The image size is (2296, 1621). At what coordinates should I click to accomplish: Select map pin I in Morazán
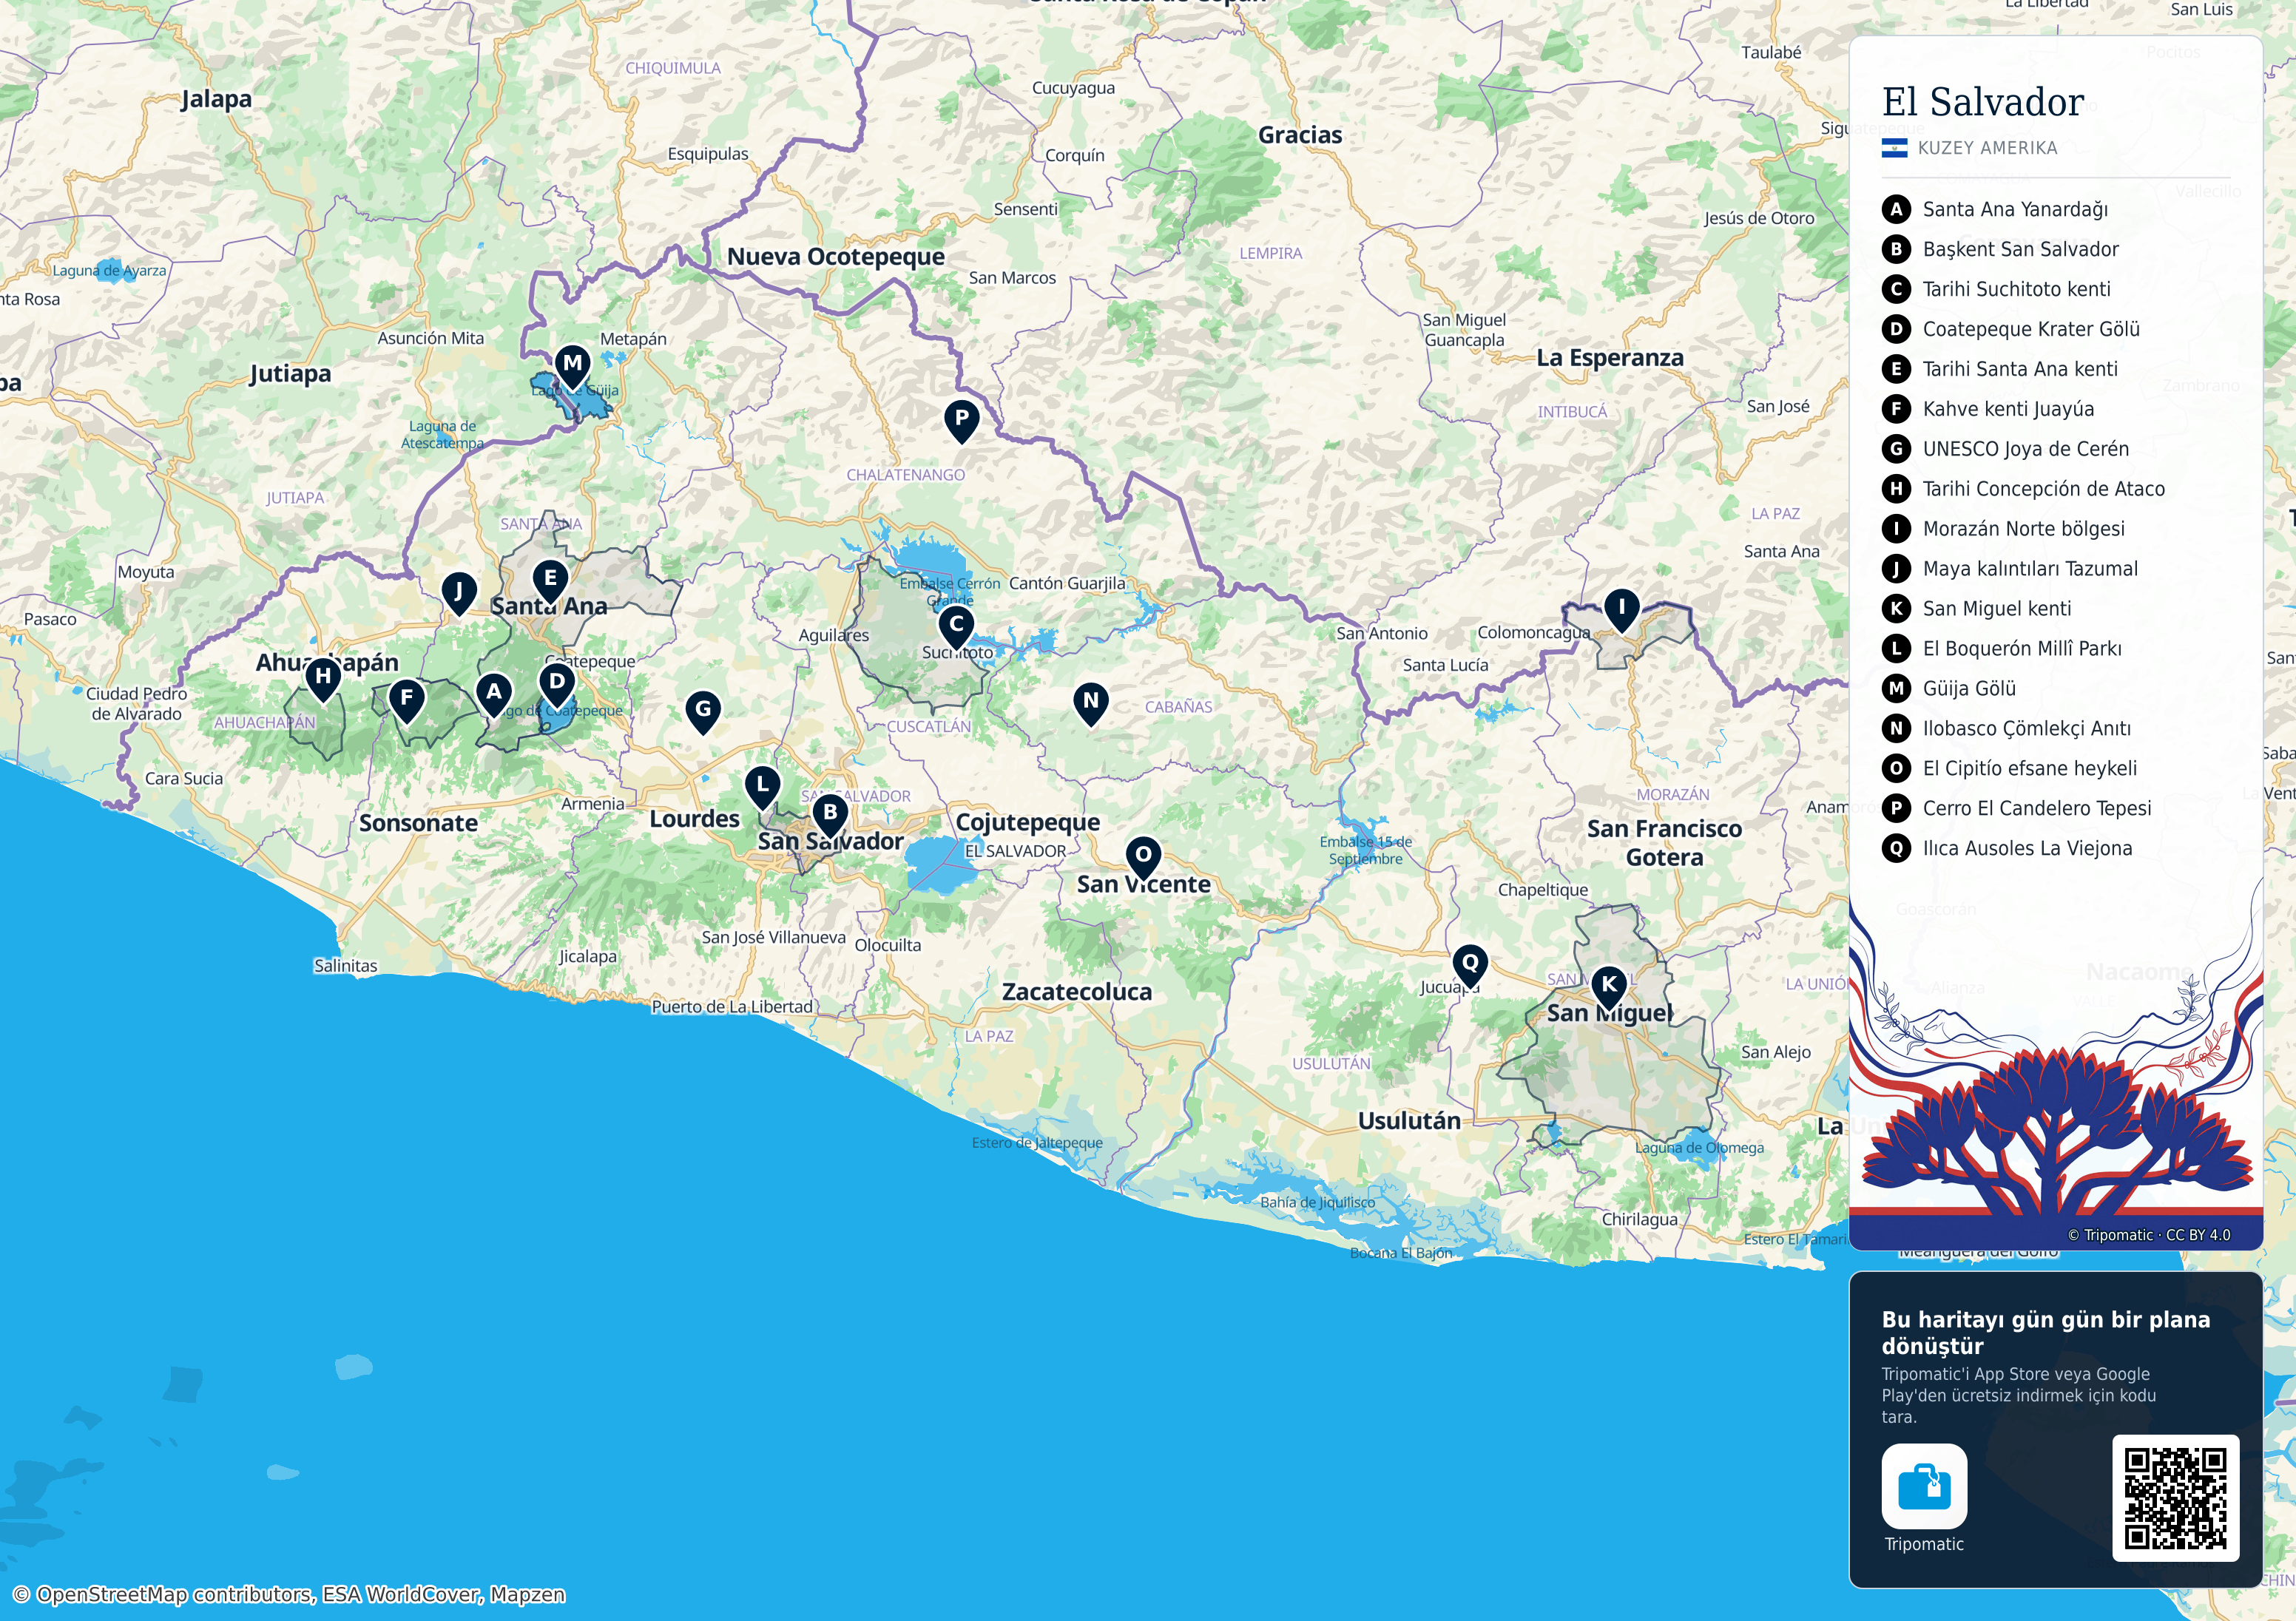[x=1621, y=609]
